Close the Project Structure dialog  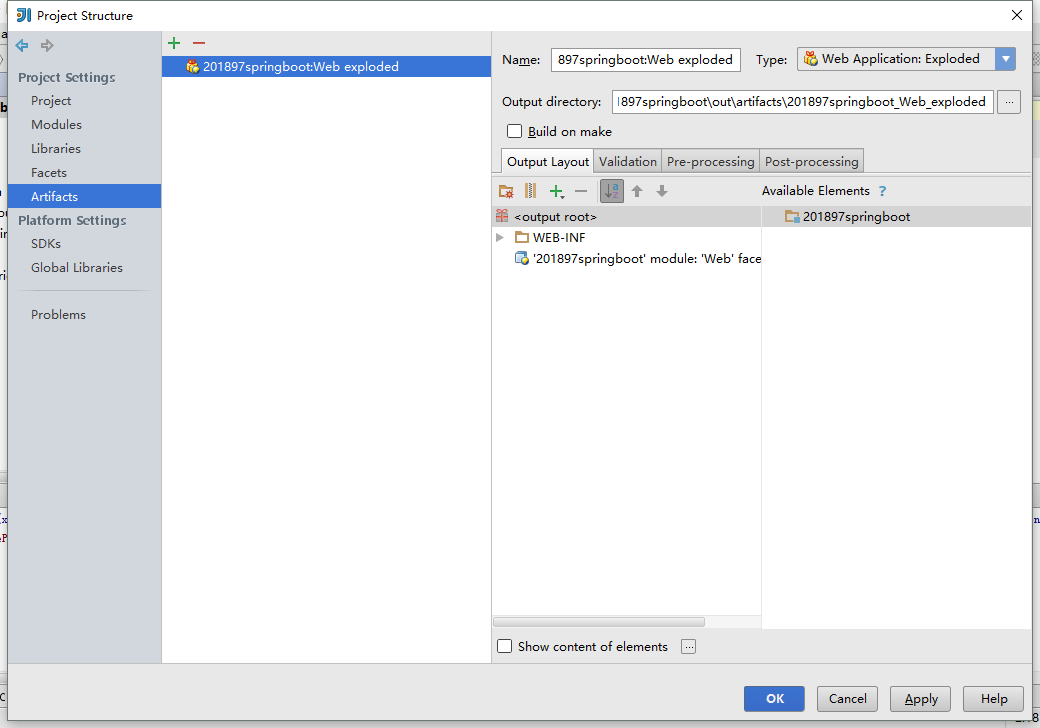pyautogui.click(x=1016, y=15)
